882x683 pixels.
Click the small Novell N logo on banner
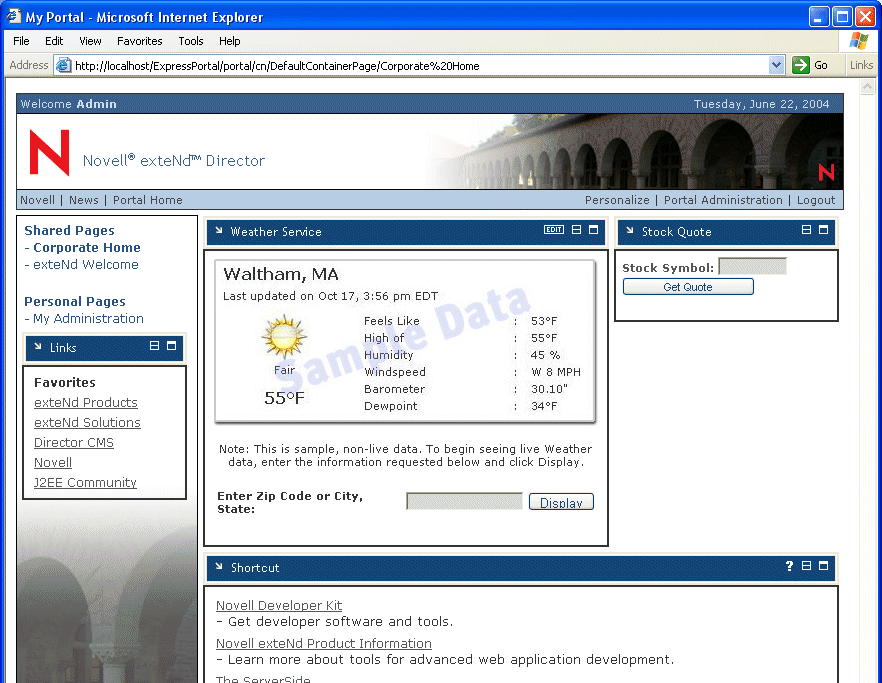click(x=826, y=172)
